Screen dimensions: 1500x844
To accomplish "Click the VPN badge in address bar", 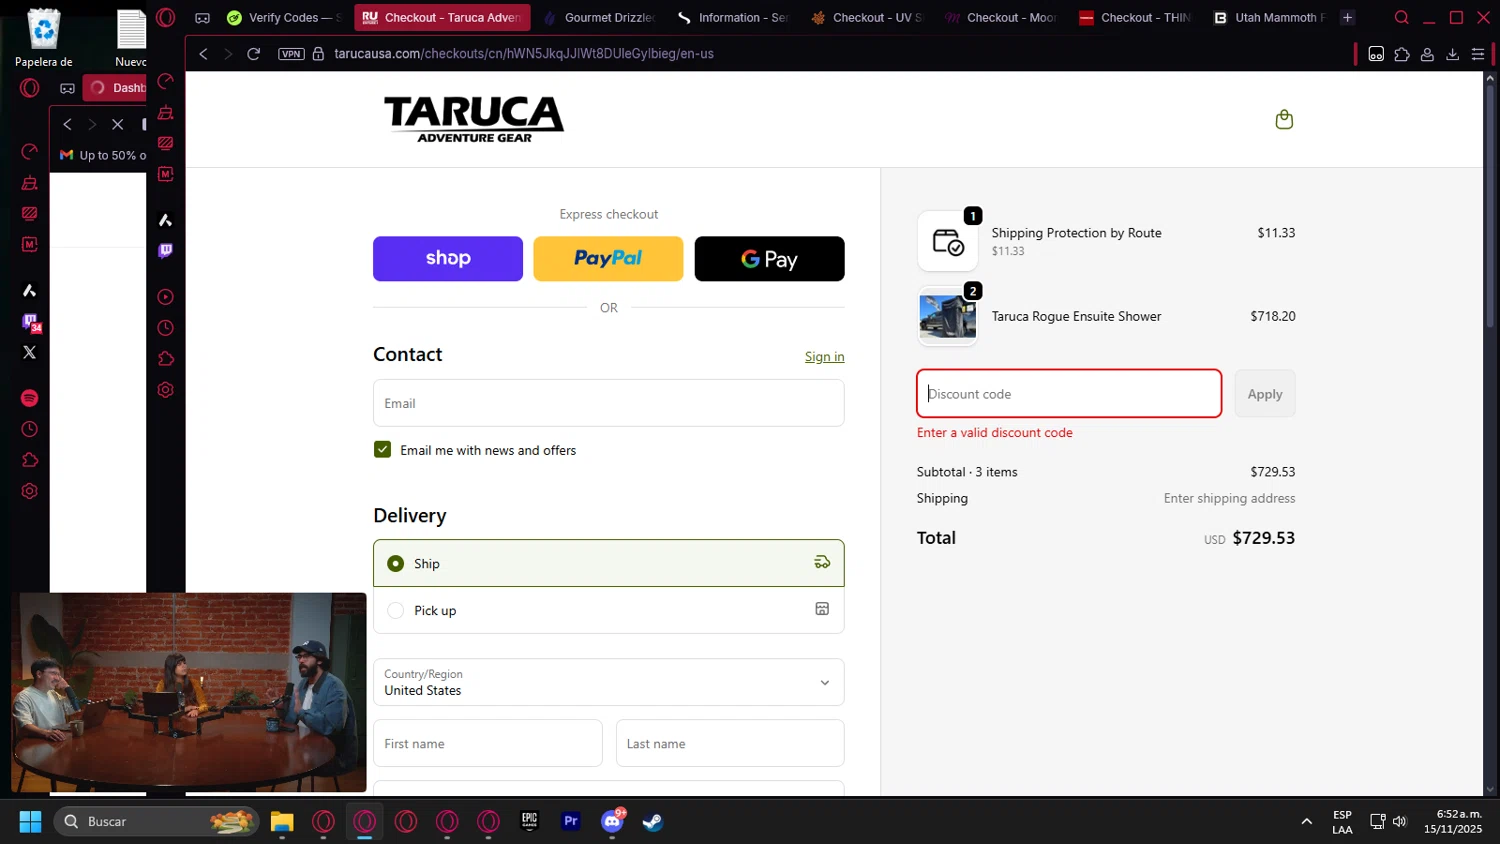I will click(x=291, y=54).
